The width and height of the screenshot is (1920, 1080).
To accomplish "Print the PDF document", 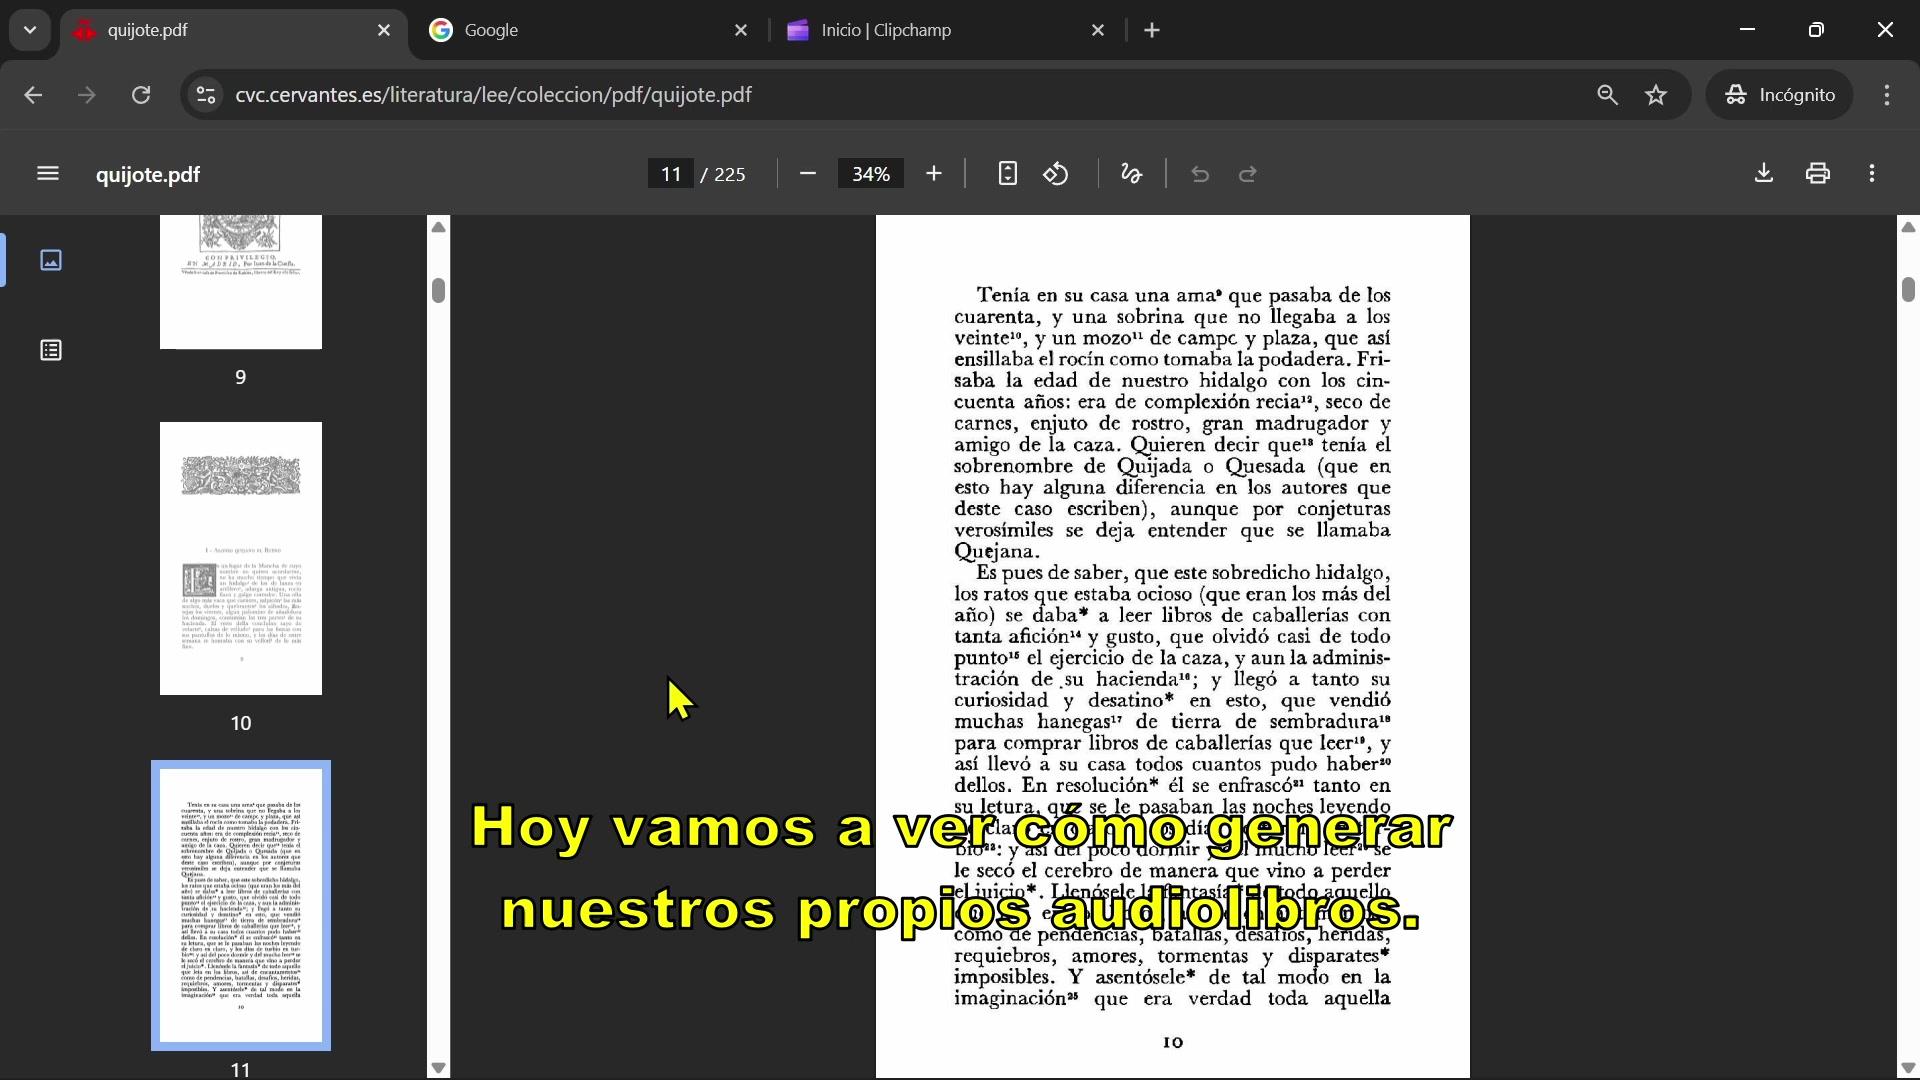I will coord(1817,174).
